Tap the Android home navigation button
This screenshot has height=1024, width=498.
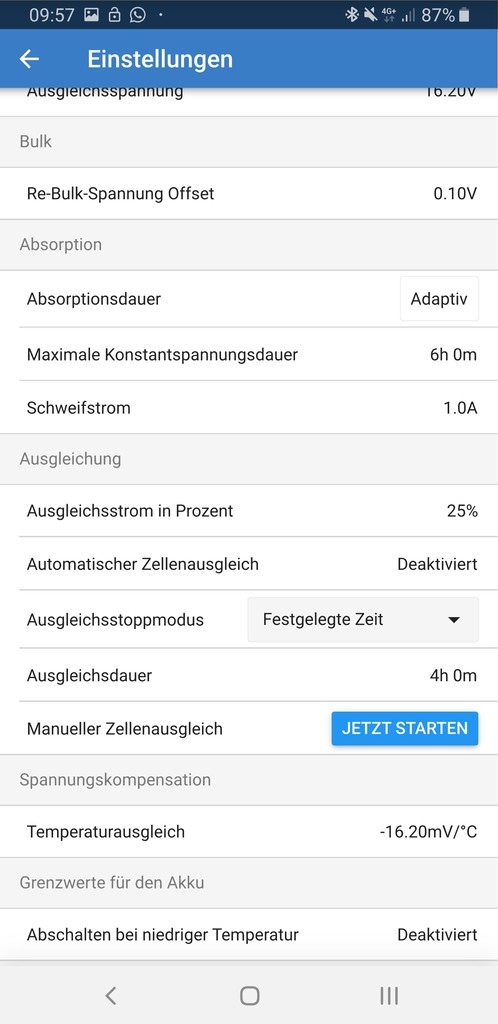(x=249, y=995)
